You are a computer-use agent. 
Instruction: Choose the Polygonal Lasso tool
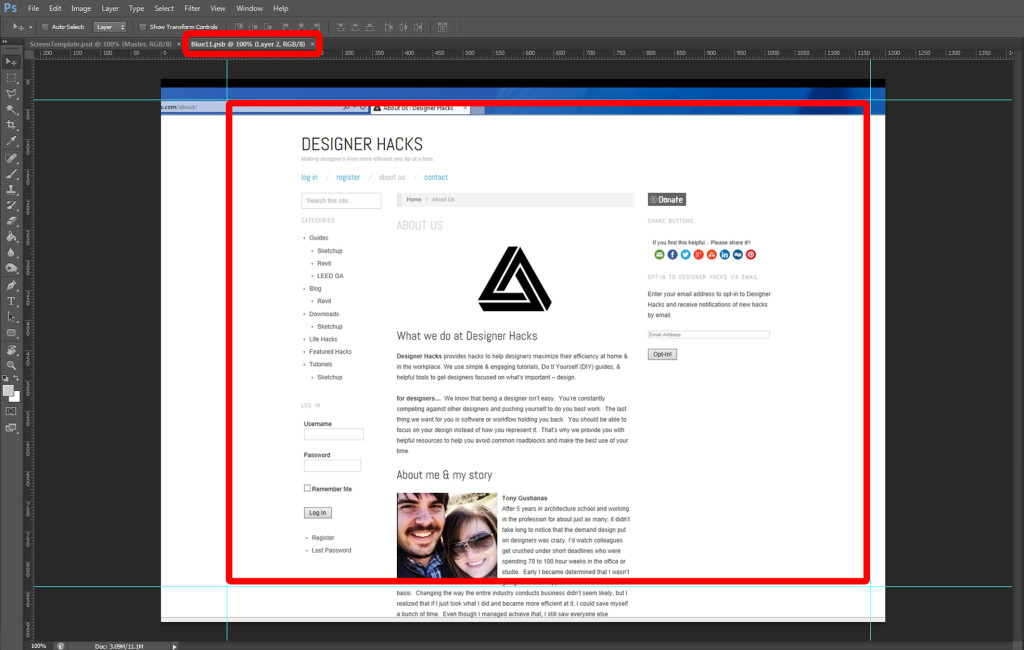click(x=11, y=93)
